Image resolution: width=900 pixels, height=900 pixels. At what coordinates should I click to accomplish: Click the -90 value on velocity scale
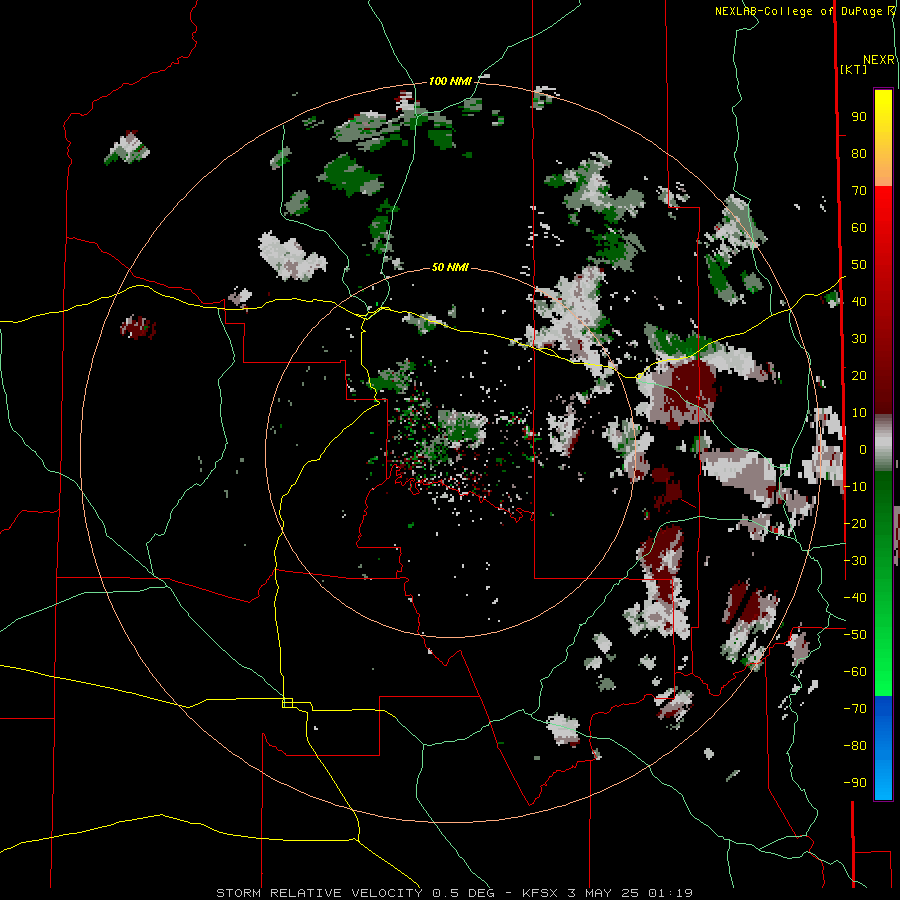click(x=855, y=782)
